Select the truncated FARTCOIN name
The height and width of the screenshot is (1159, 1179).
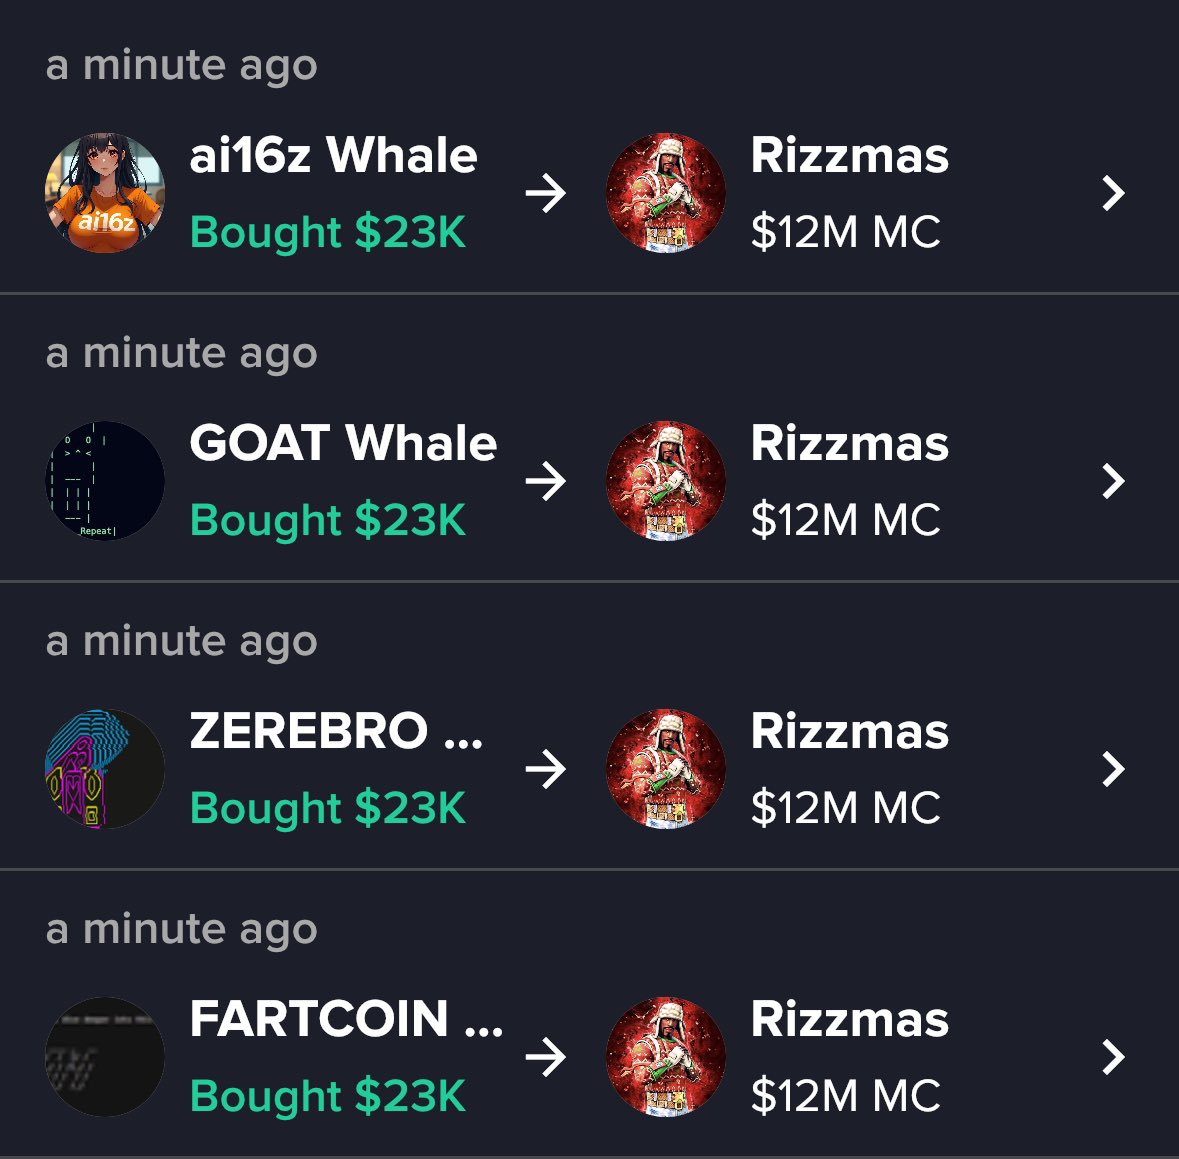(x=346, y=1019)
